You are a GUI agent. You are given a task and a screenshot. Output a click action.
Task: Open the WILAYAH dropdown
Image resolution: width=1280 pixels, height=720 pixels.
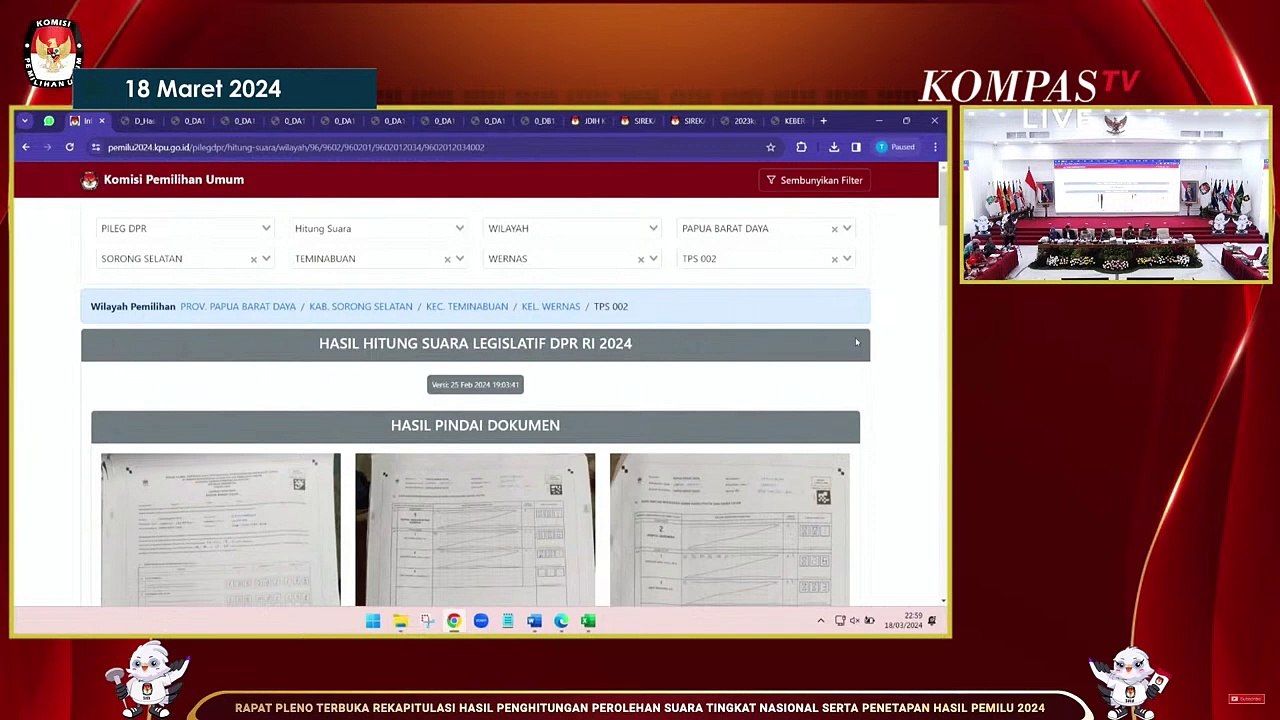(x=572, y=229)
